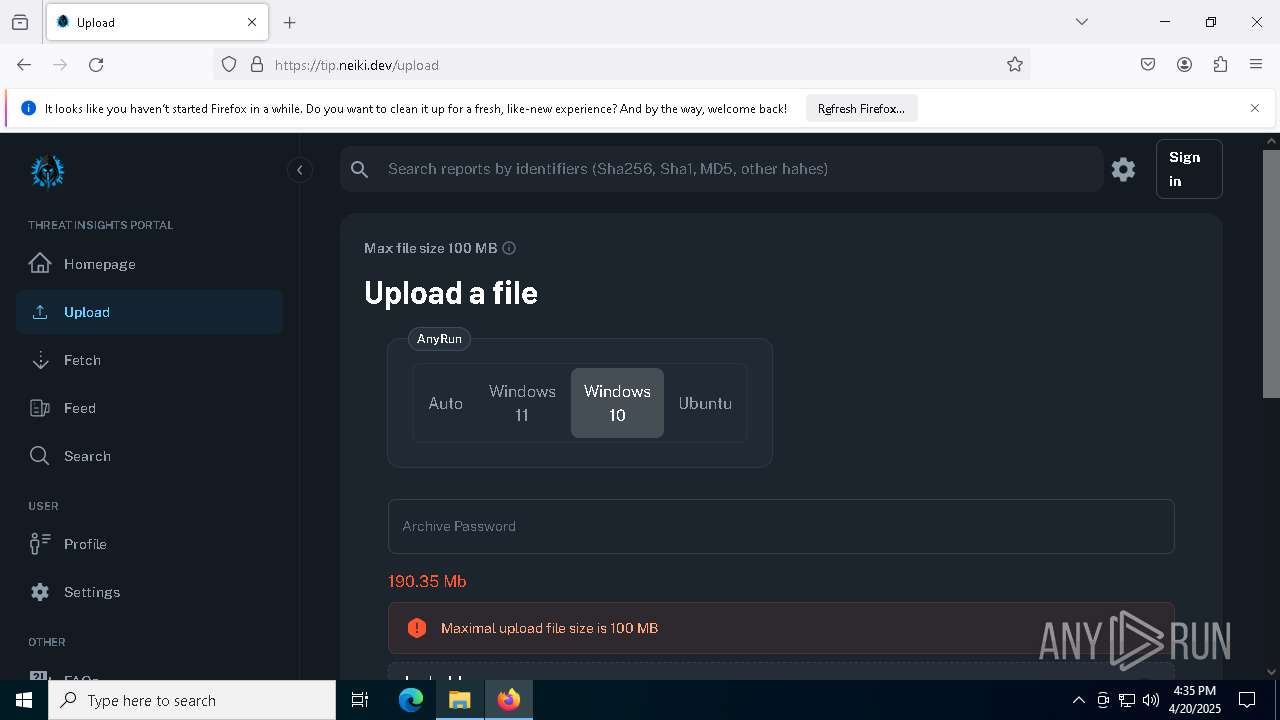Click the address bar URL
Viewport: 1280px width, 720px height.
coord(356,65)
